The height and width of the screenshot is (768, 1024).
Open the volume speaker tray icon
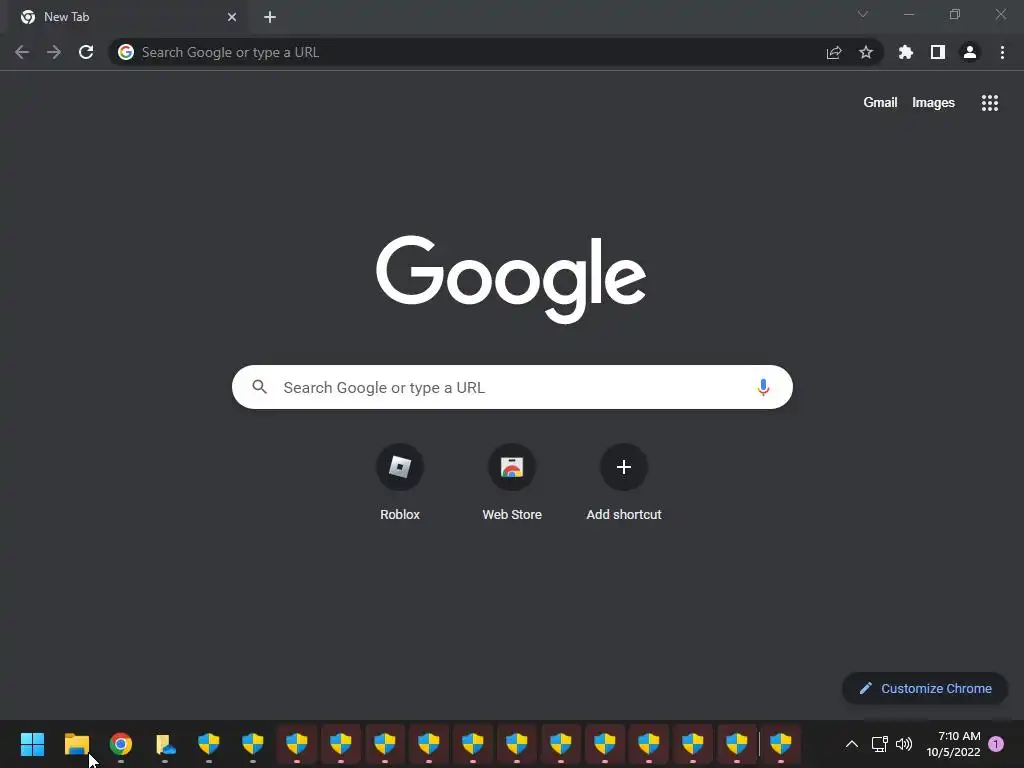[904, 744]
